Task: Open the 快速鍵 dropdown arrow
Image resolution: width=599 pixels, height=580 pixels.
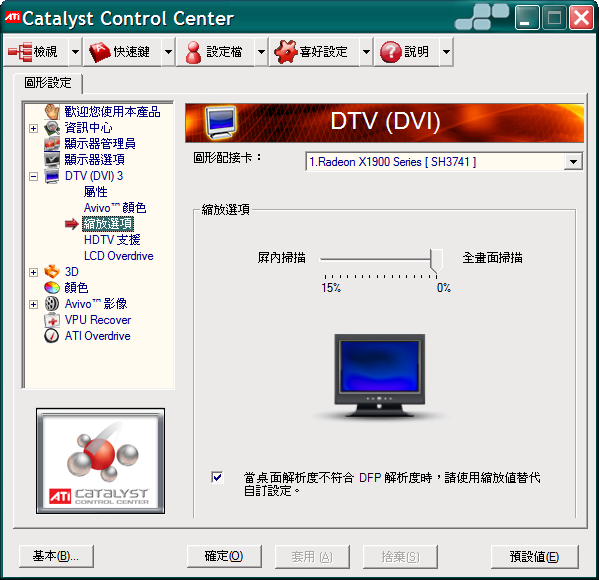Action: [168, 52]
